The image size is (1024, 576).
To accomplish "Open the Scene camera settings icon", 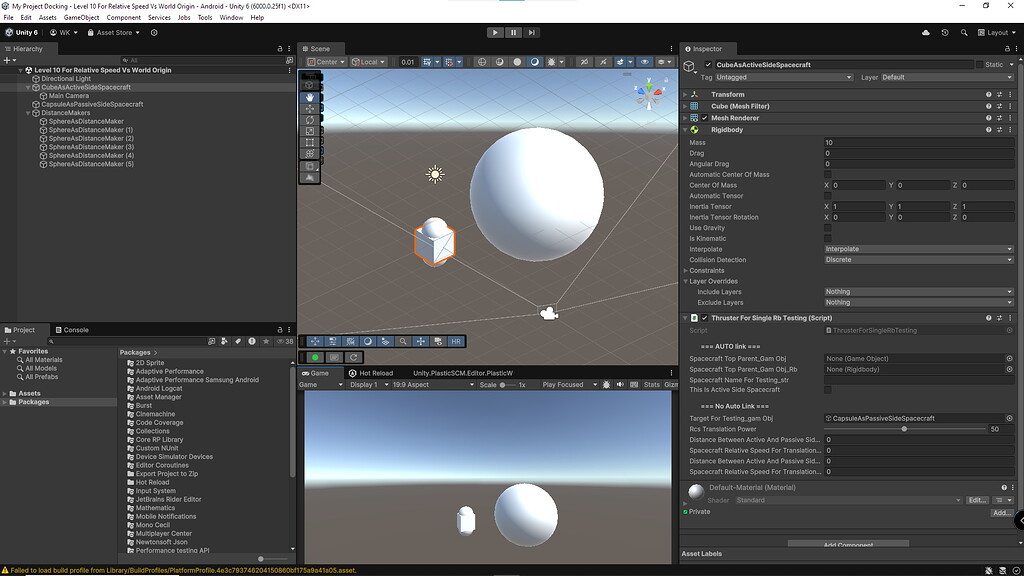I will click(661, 61).
